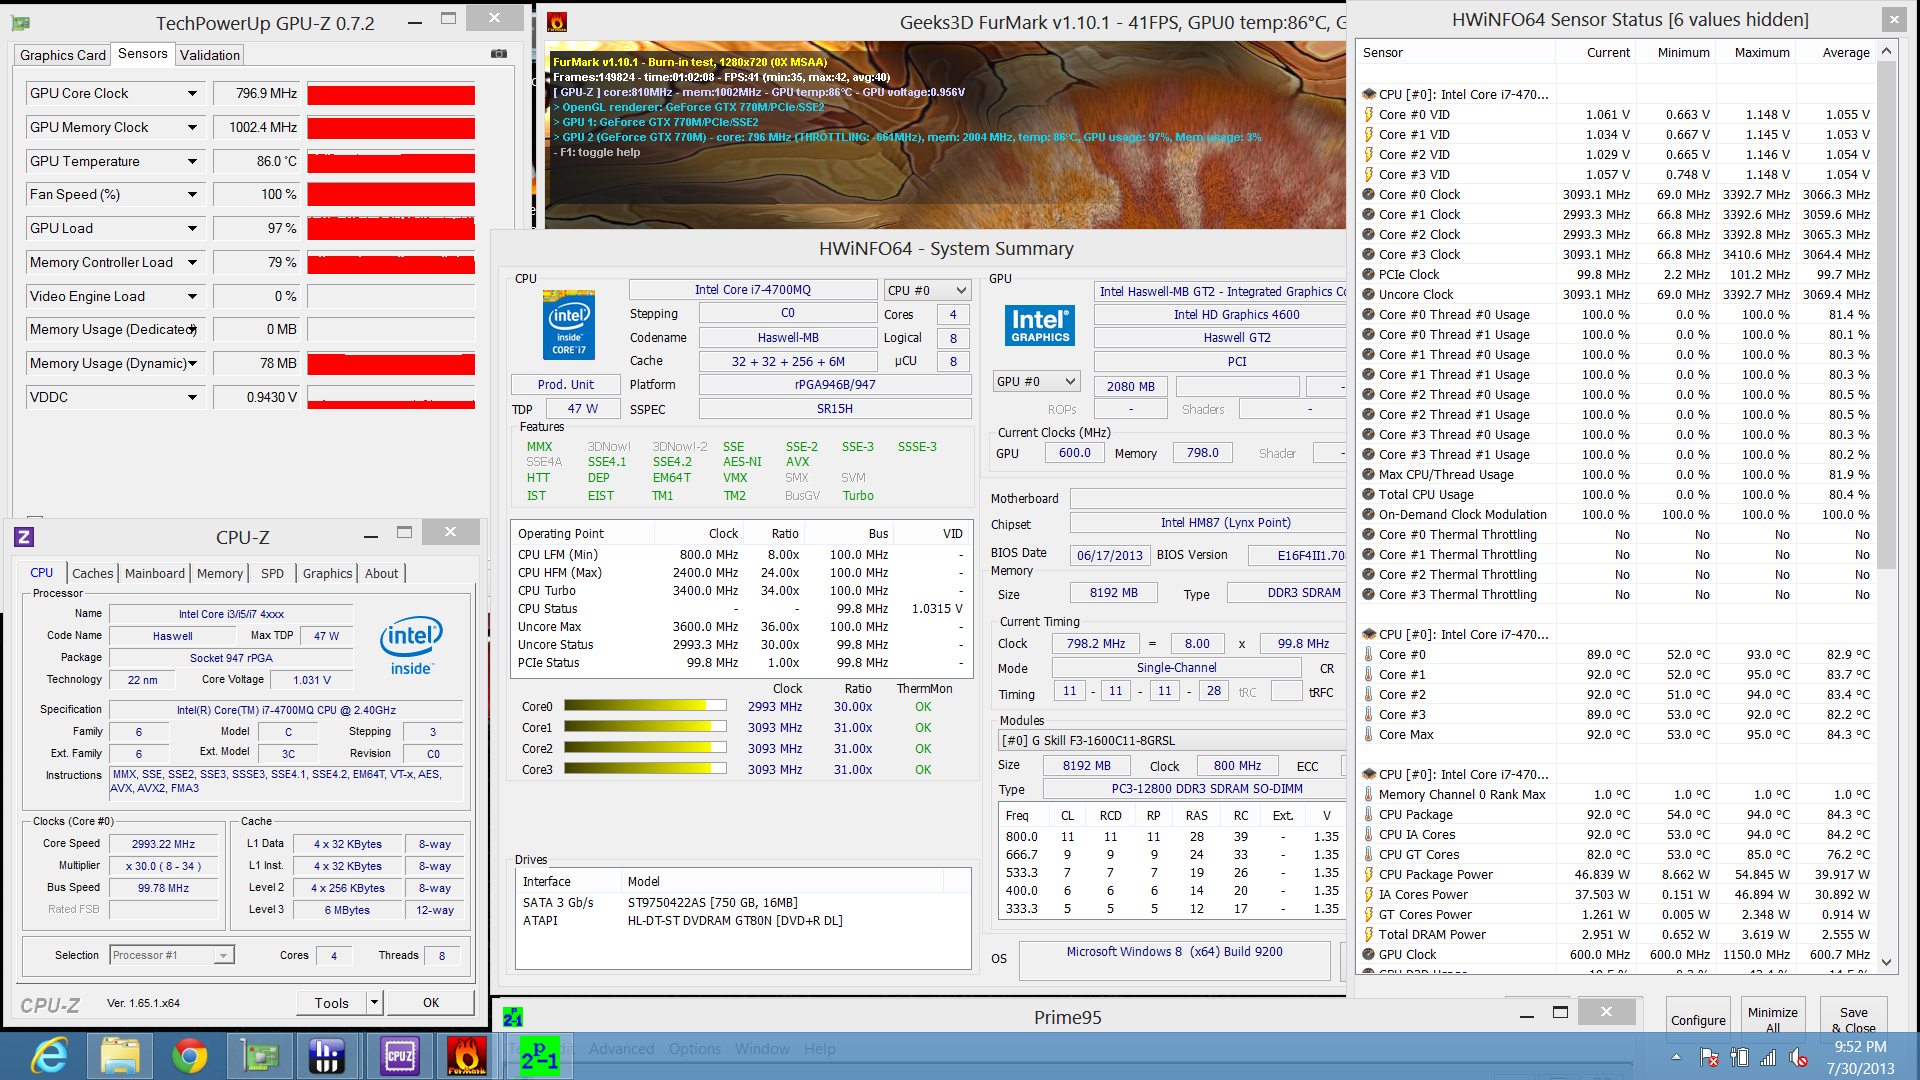Click the Memory Usage (Dynamic) graph in GPU-Z
The width and height of the screenshot is (1920, 1080).
(391, 364)
